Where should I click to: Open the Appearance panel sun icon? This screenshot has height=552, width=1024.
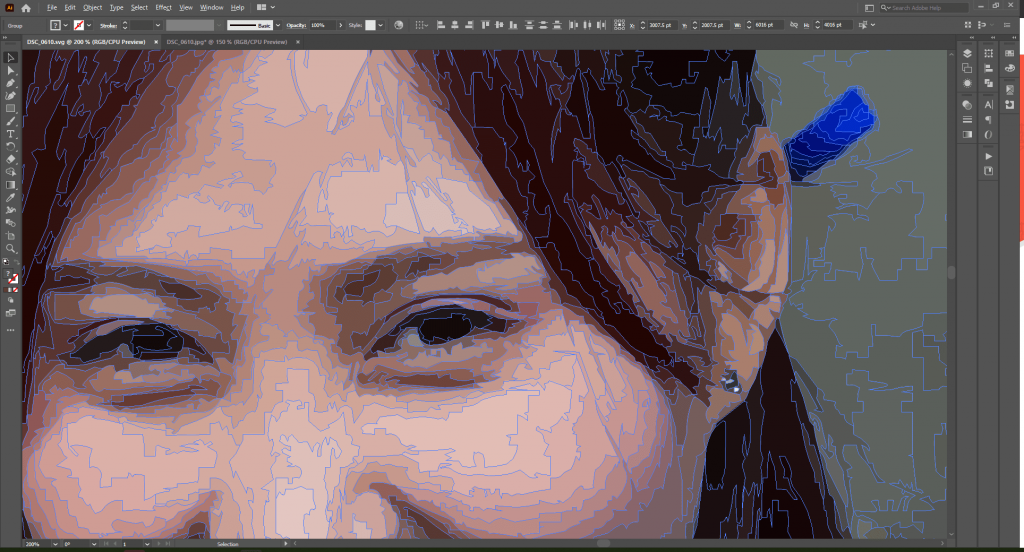pyautogui.click(x=967, y=84)
